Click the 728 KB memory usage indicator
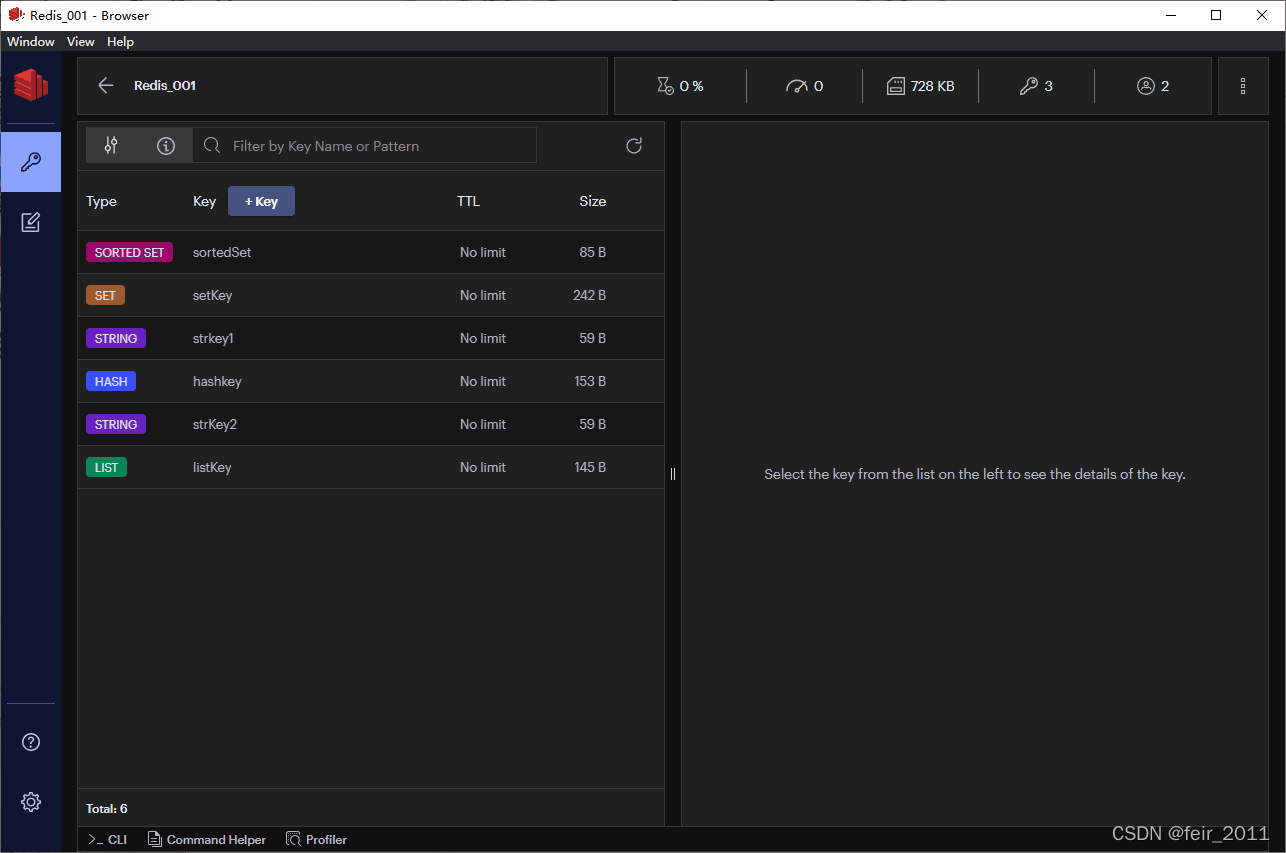The image size is (1286, 853). tap(921, 86)
